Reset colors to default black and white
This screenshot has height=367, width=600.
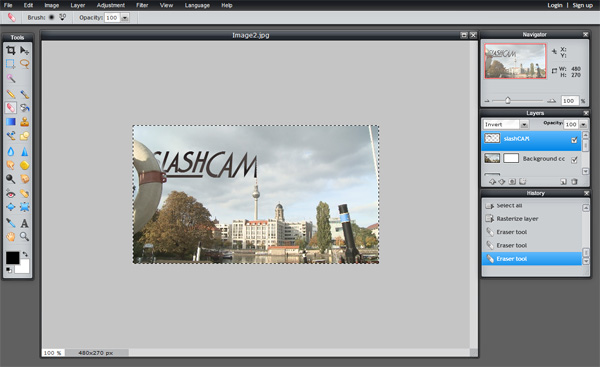8,270
